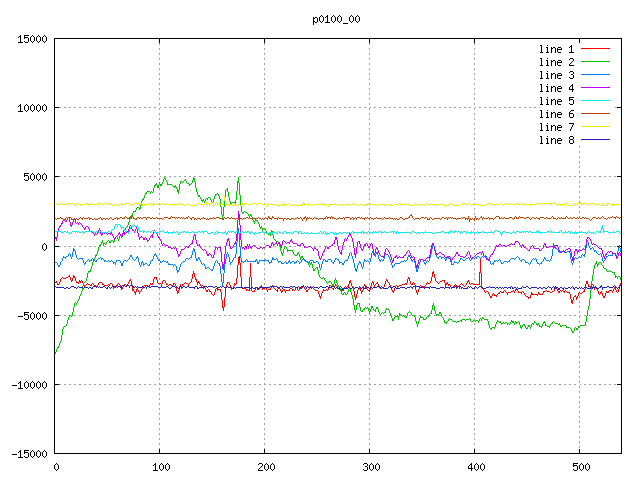Image resolution: width=640 pixels, height=480 pixels.
Task: Select the 300 tick label on x-axis
Action: point(370,467)
